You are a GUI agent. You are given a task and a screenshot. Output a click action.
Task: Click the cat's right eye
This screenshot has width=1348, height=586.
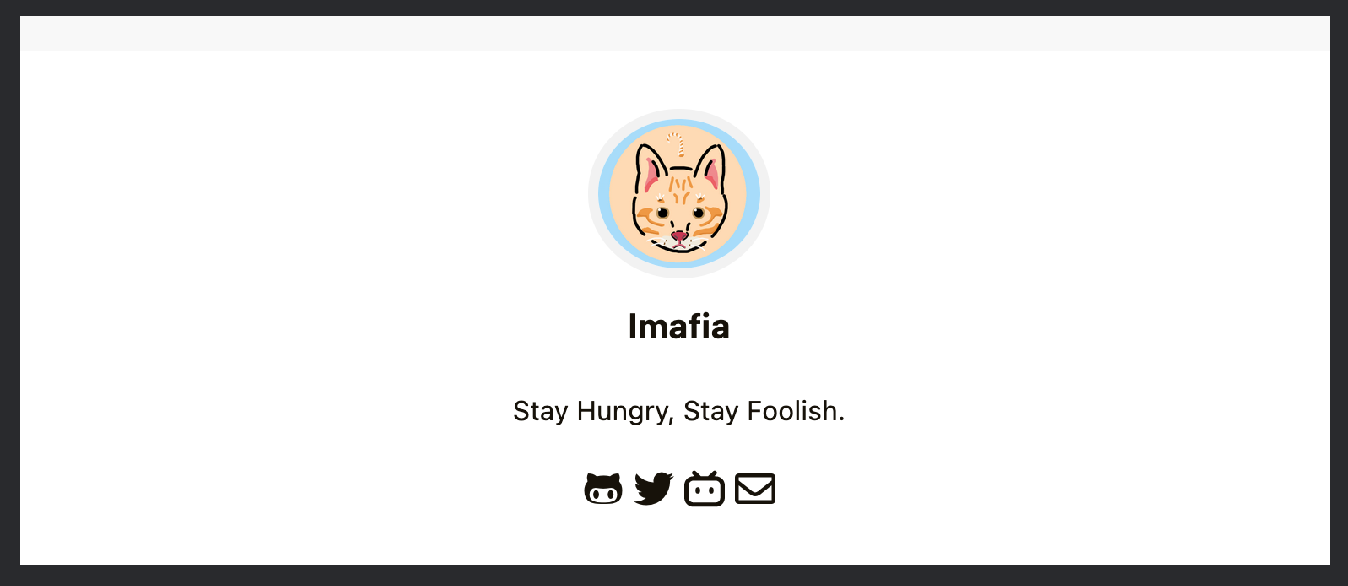(x=698, y=212)
